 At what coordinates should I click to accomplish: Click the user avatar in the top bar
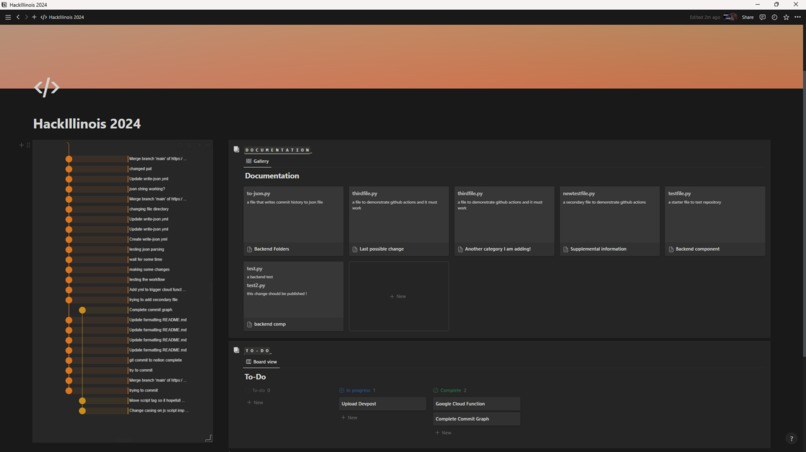(x=730, y=17)
